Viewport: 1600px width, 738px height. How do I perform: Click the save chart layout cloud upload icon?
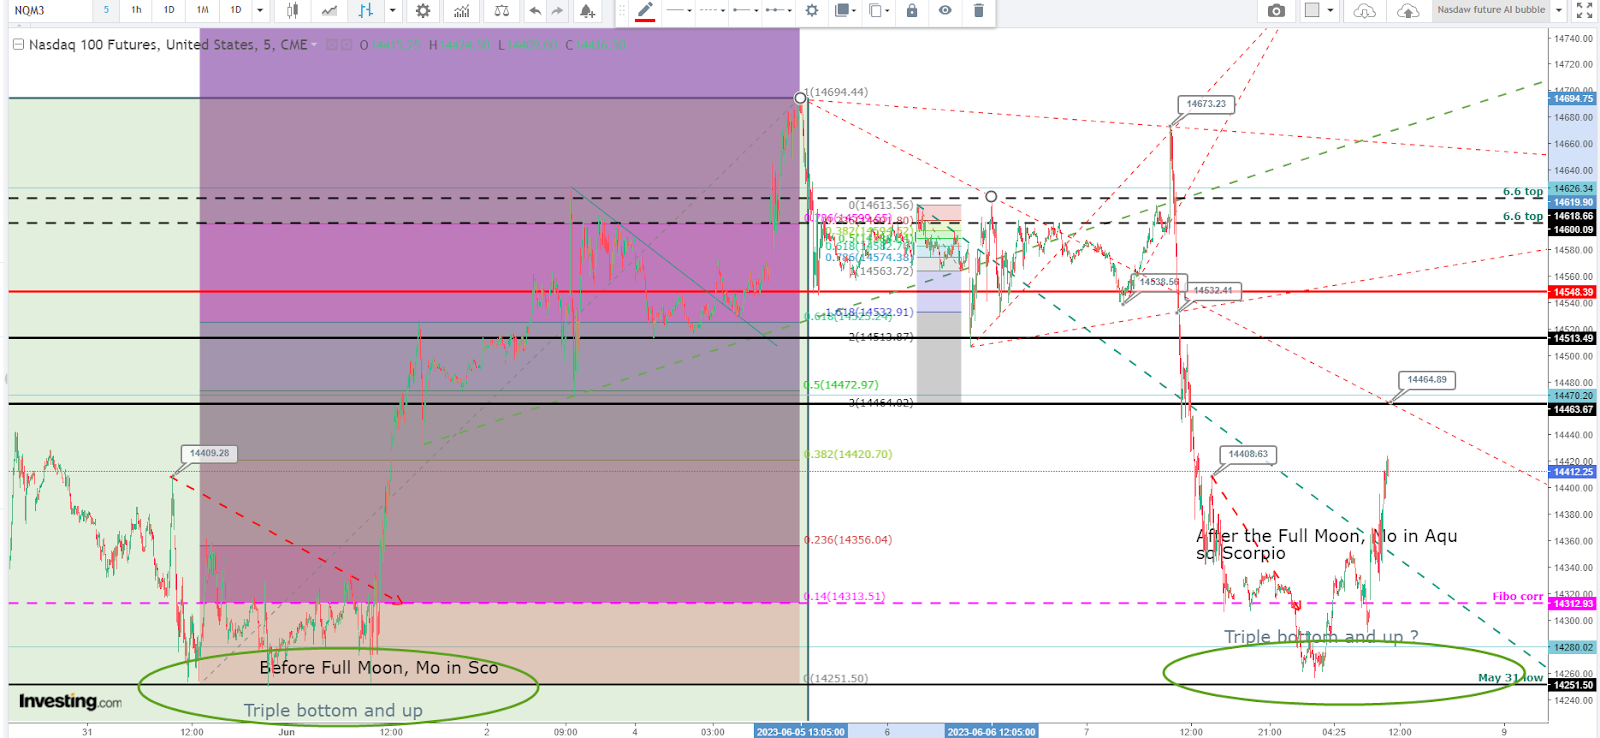[x=1407, y=10]
